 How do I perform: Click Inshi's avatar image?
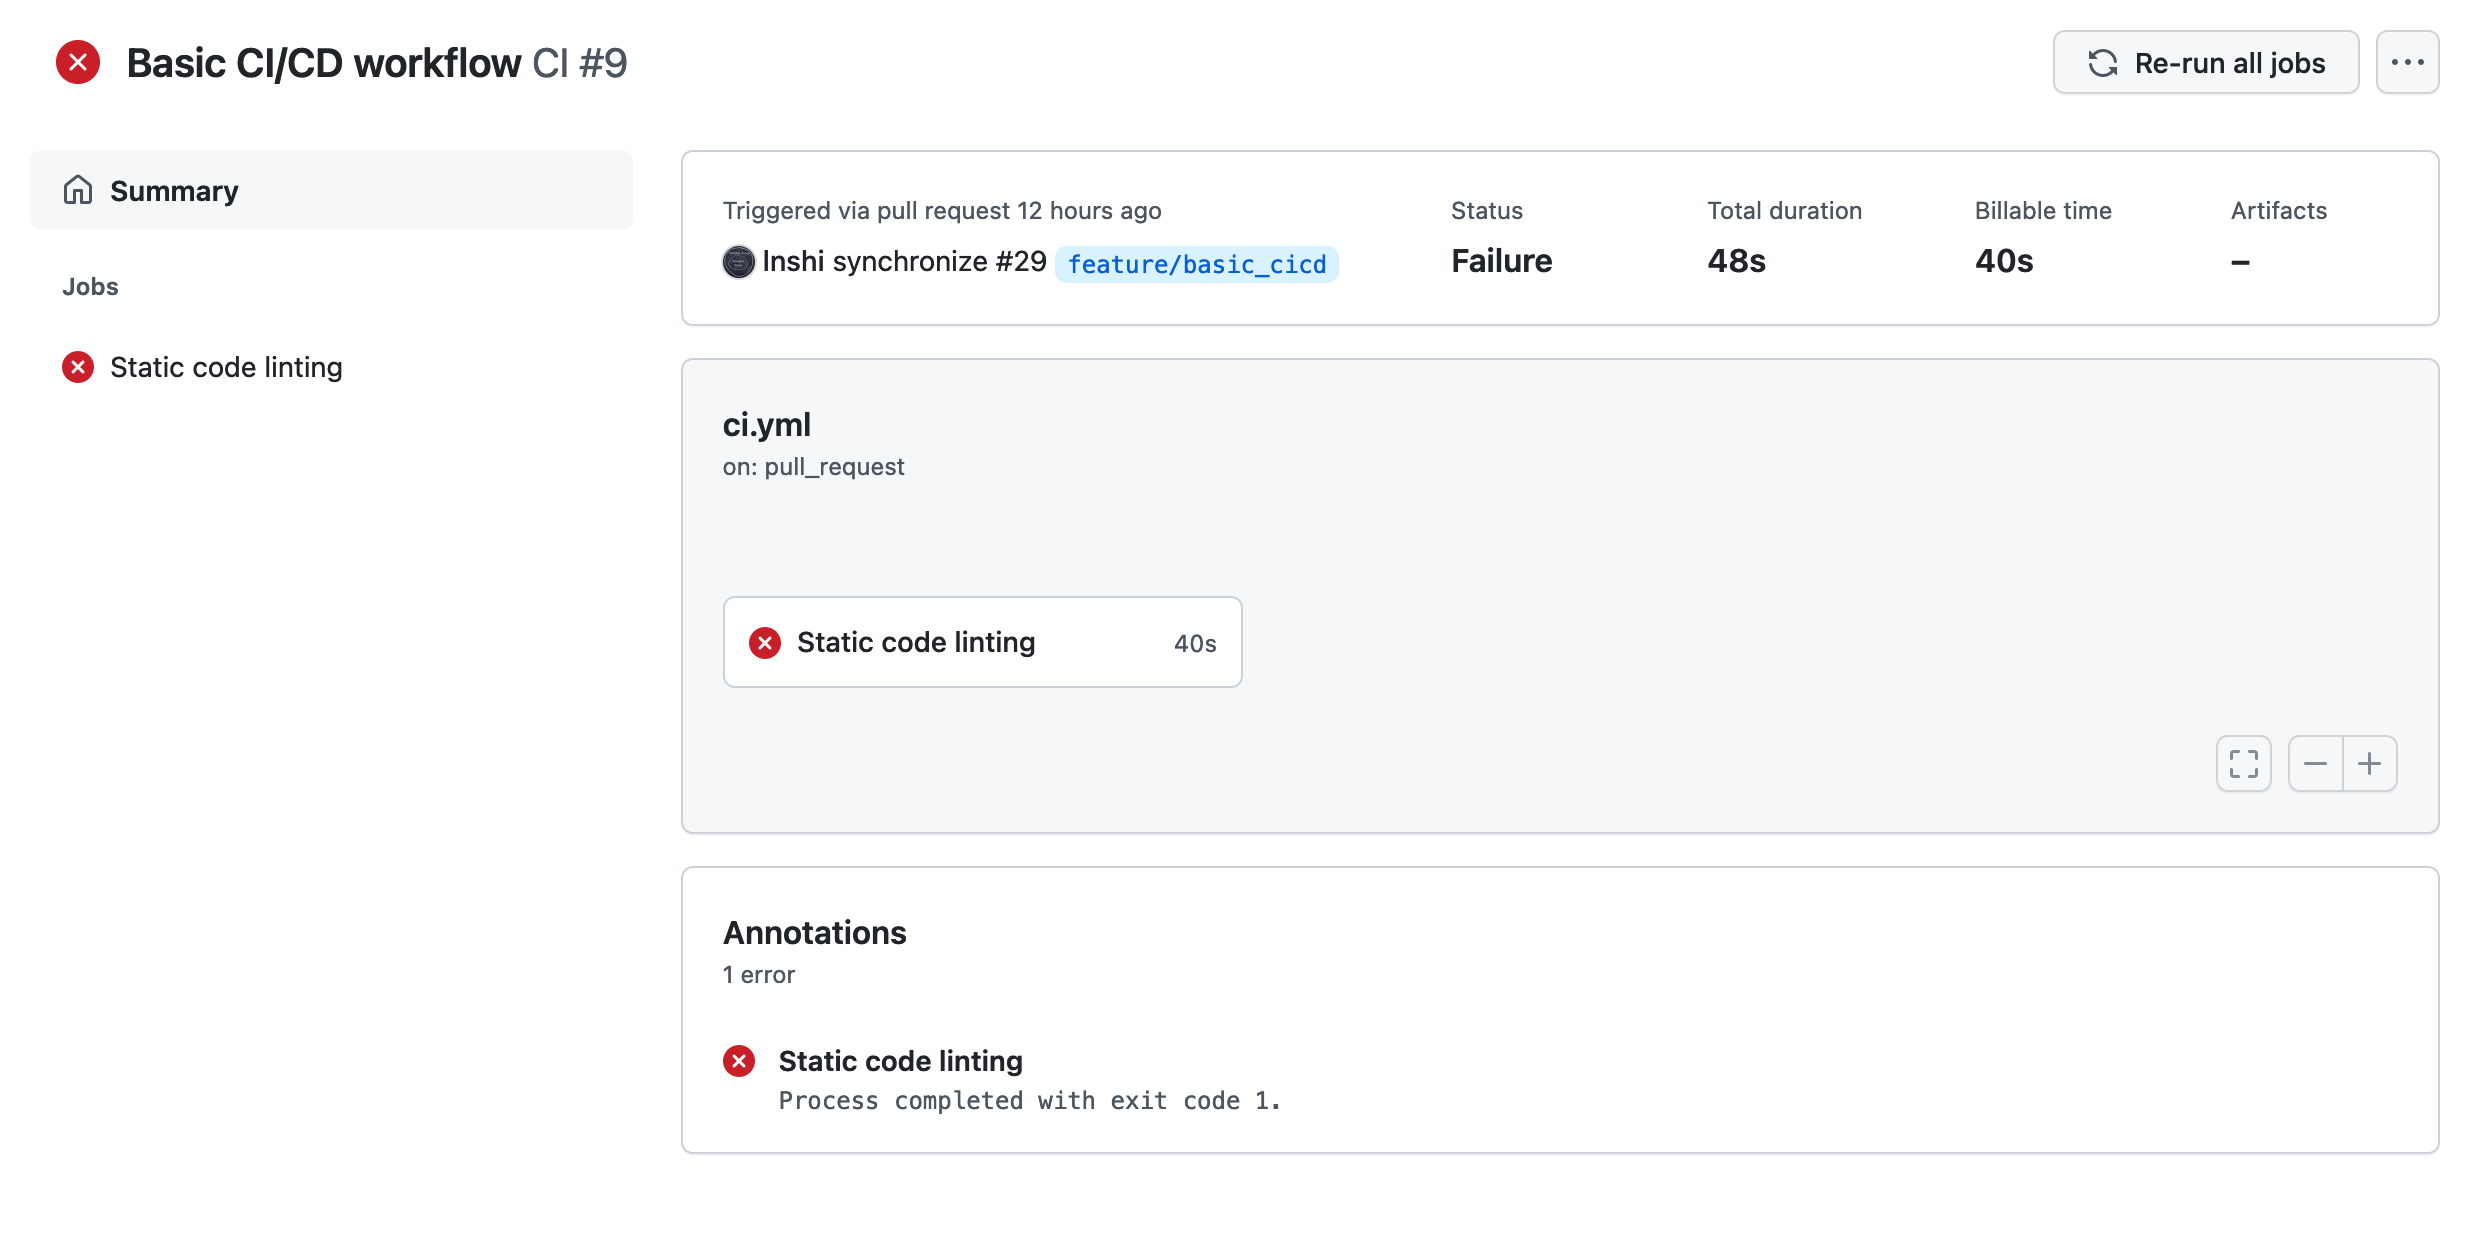pyautogui.click(x=738, y=262)
